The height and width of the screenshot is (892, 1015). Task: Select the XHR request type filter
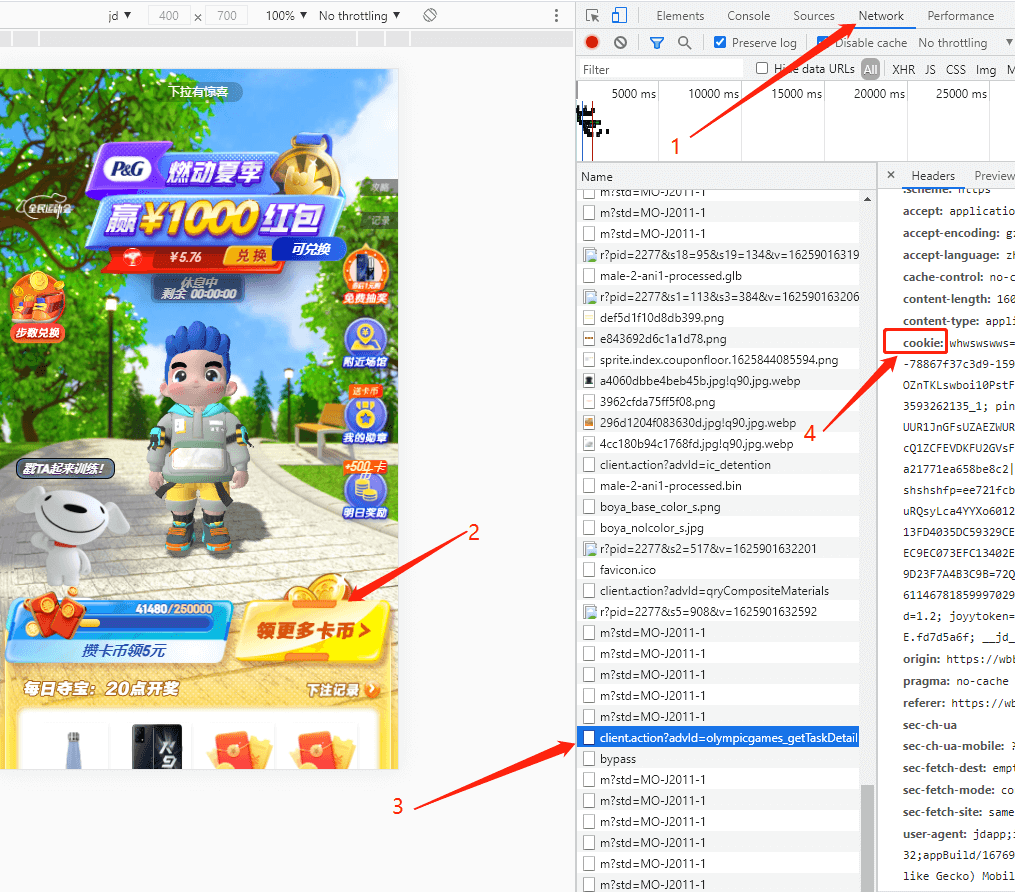click(903, 69)
